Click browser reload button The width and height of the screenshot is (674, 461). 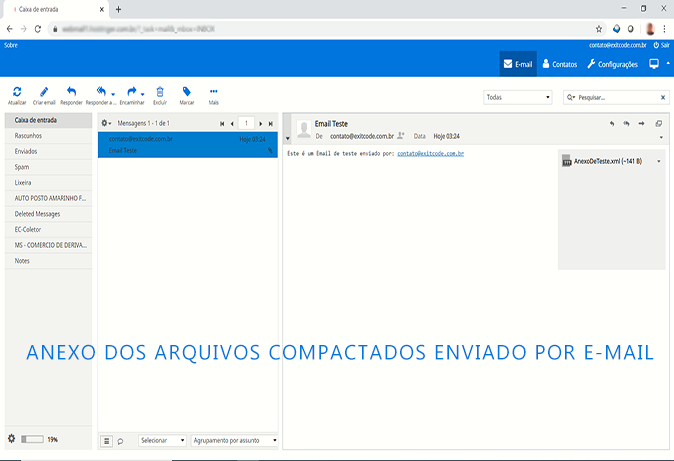38,29
